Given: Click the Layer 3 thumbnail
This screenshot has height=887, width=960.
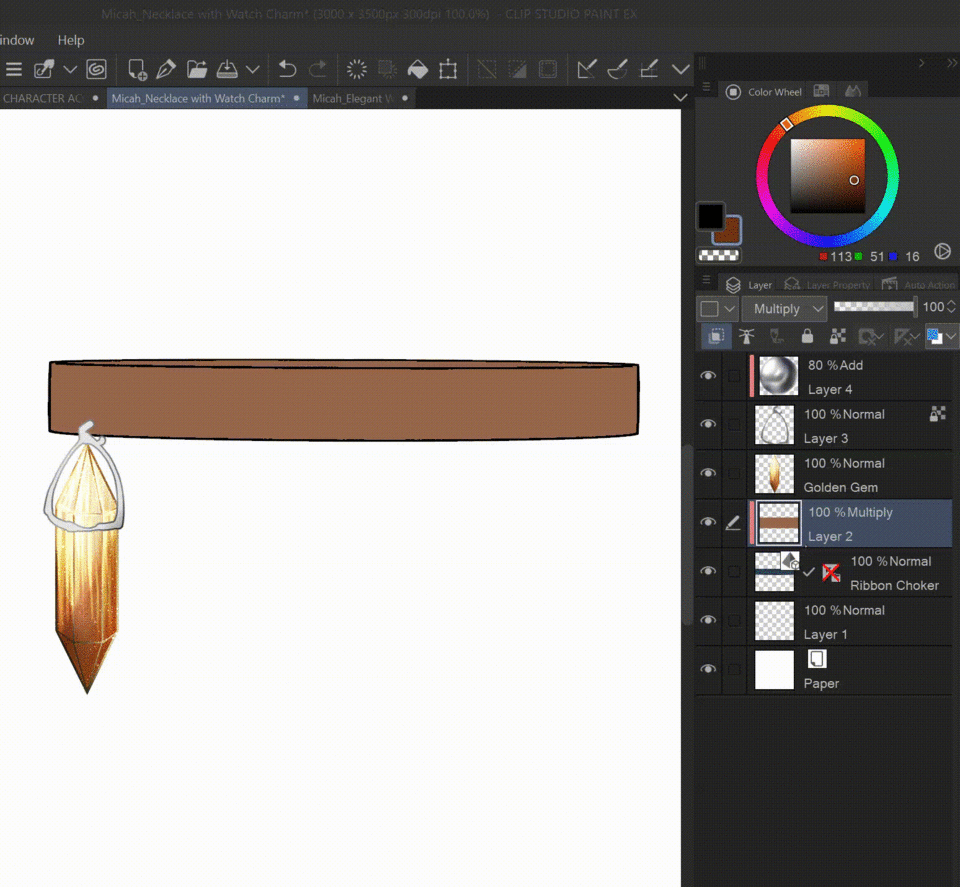Looking at the screenshot, I should click(x=775, y=425).
